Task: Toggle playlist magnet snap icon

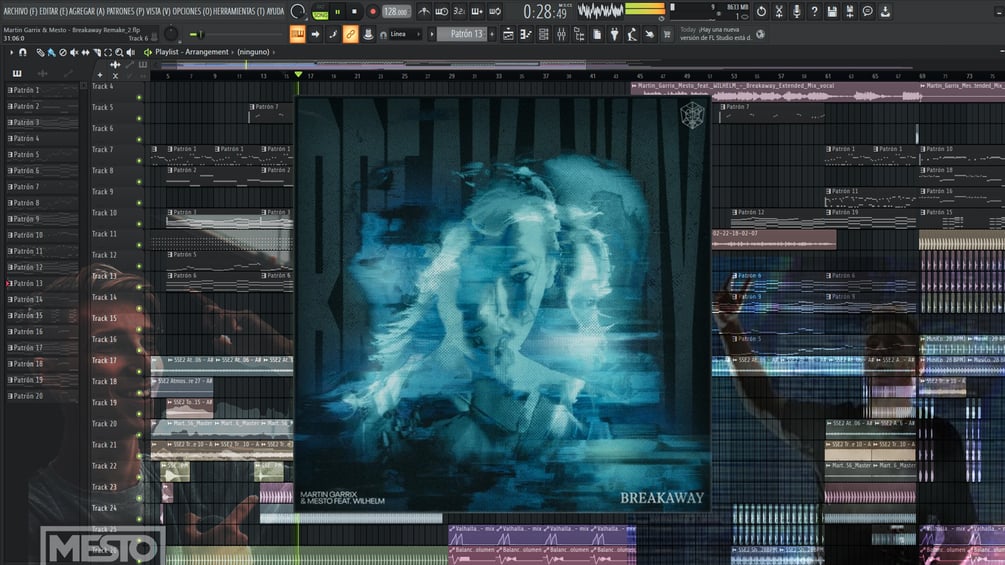Action: 22,52
